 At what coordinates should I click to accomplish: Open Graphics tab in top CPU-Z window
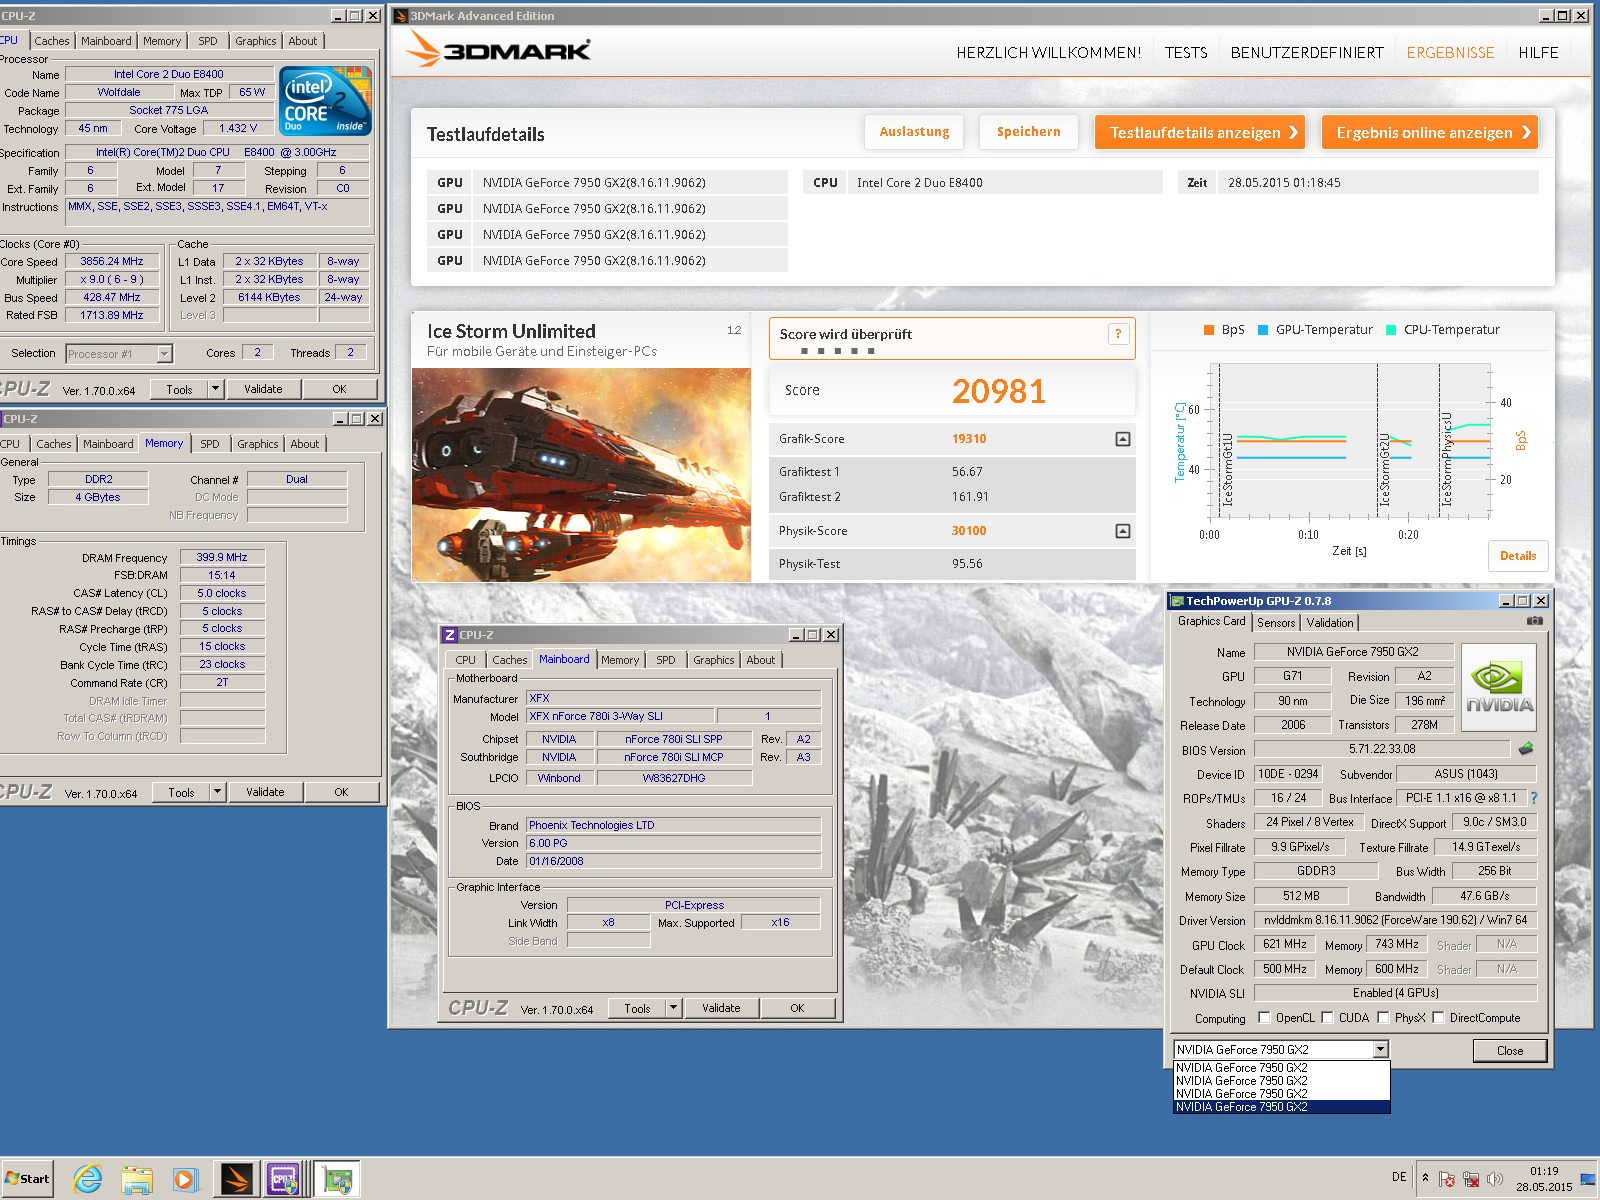point(256,41)
